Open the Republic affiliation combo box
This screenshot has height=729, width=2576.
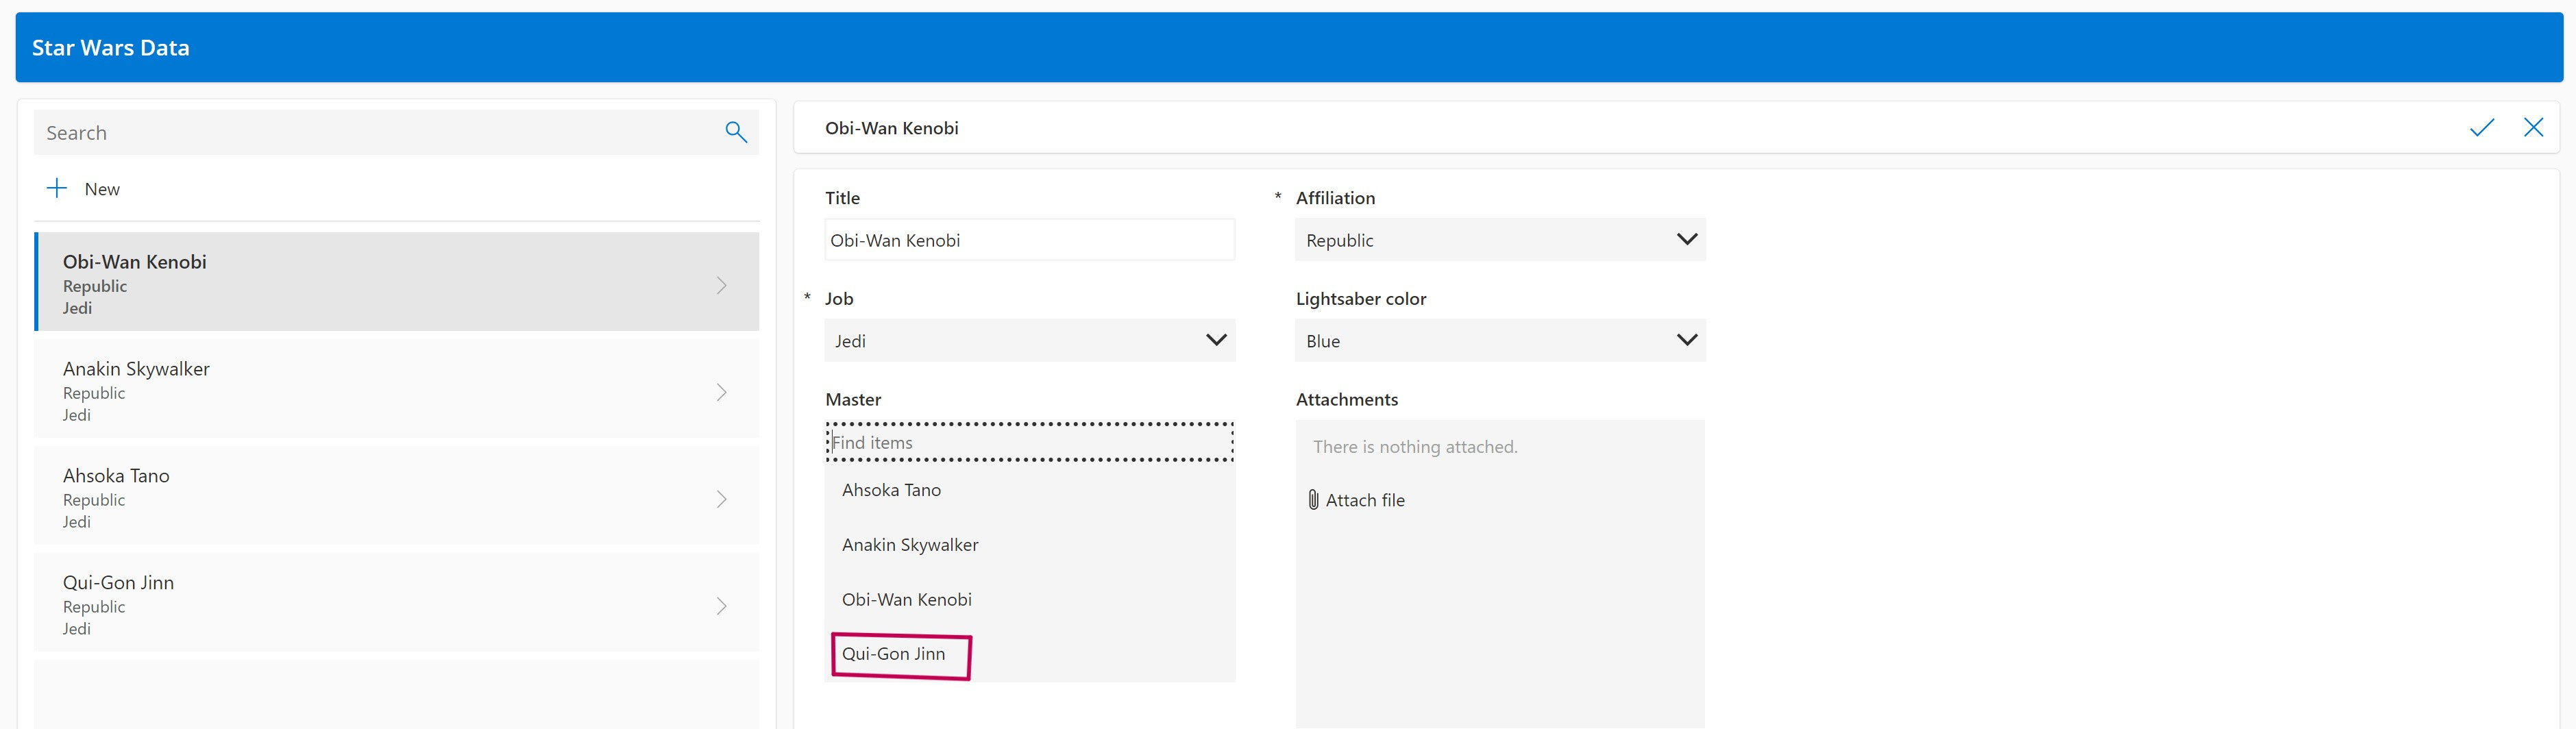1500,240
